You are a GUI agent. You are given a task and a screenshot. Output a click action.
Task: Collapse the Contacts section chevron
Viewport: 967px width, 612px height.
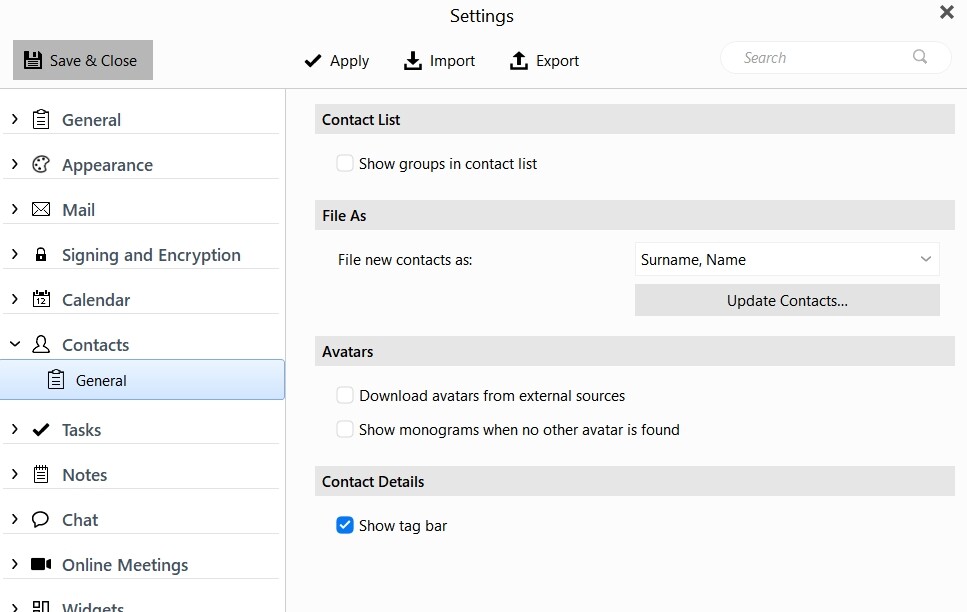pos(15,344)
